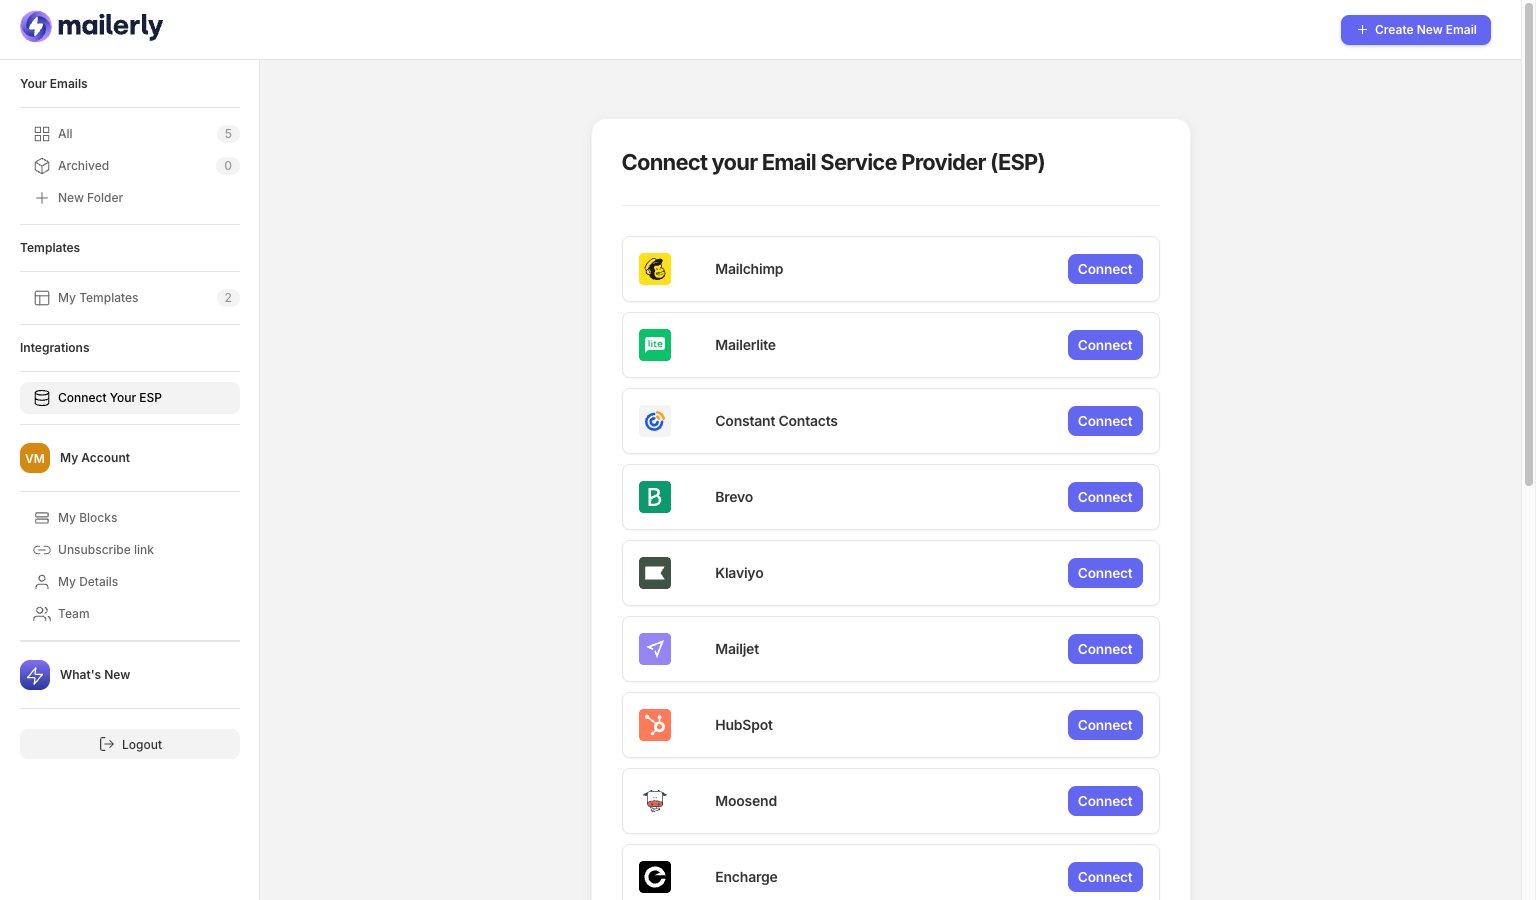Click the Mailjet paper-plane icon
The image size is (1536, 900).
click(x=655, y=649)
